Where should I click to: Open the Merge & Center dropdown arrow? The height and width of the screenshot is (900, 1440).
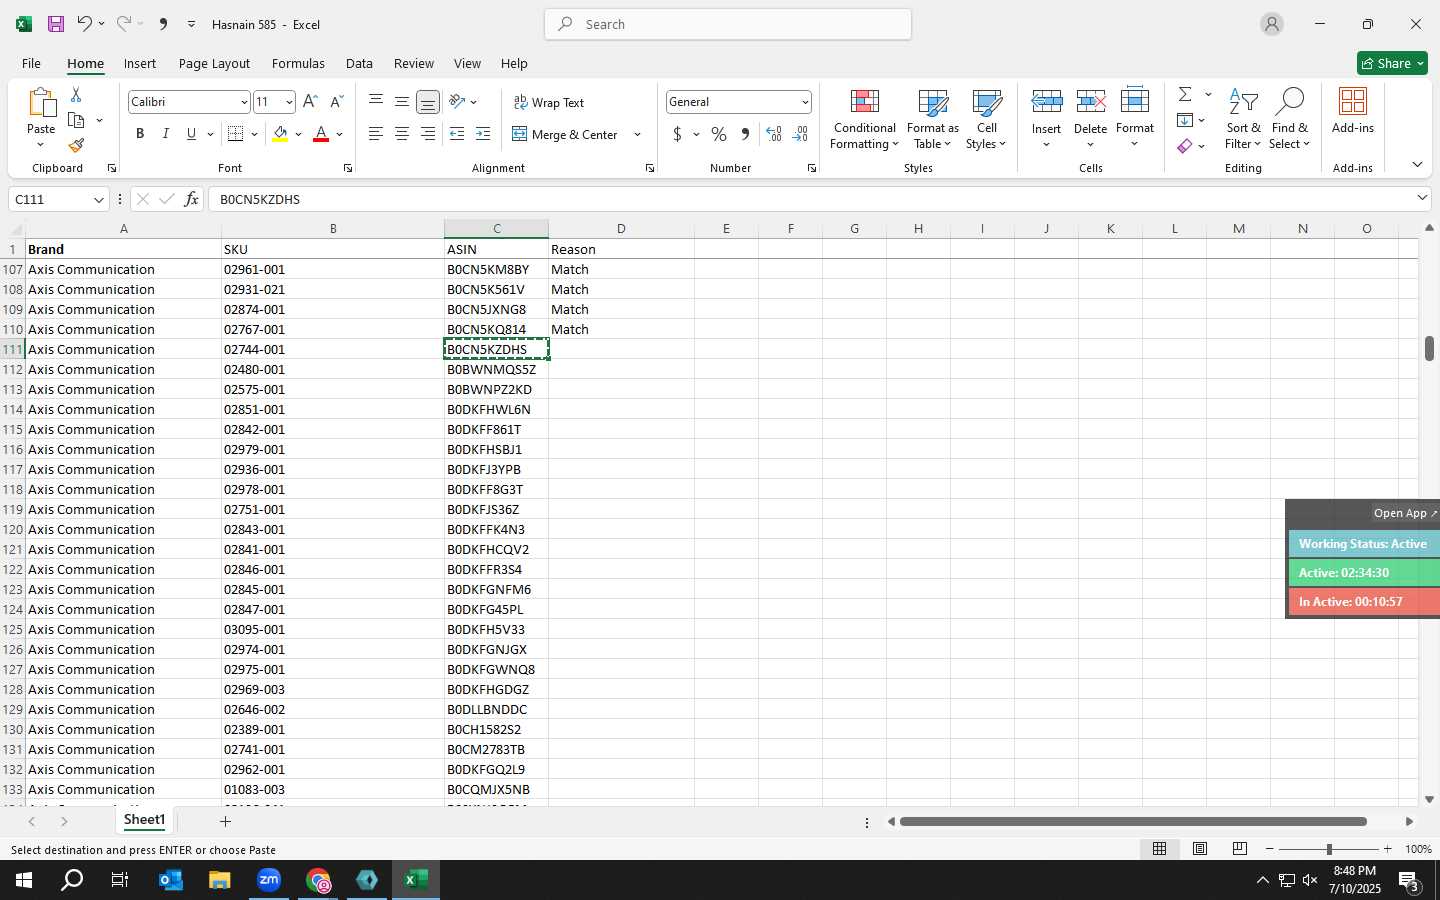click(x=637, y=134)
